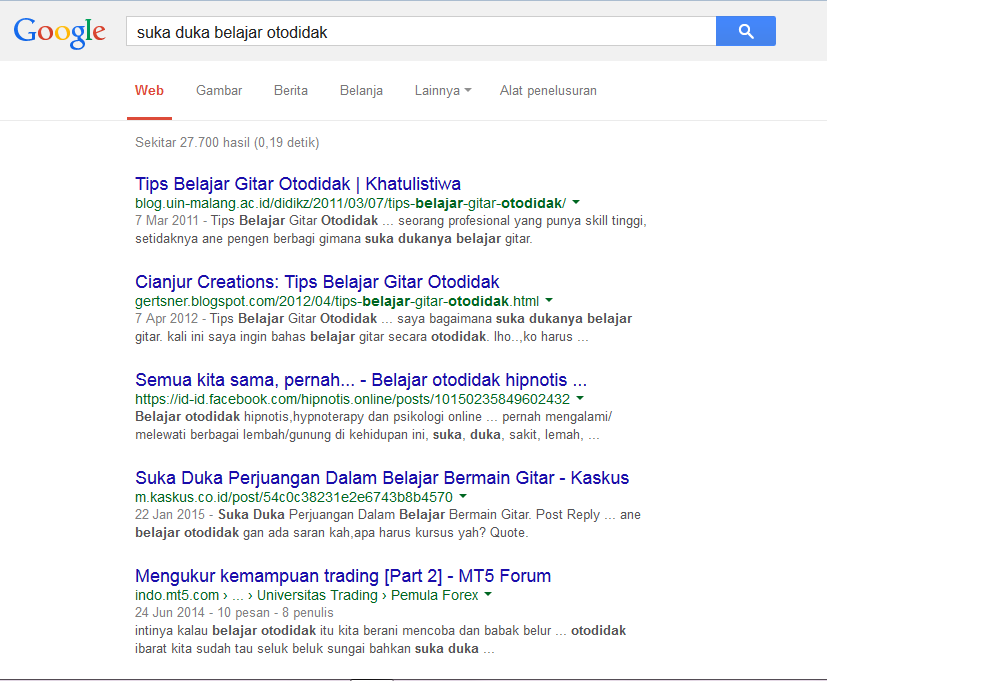Select the Web tab
Screen dimensions: 1005x681
149,90
